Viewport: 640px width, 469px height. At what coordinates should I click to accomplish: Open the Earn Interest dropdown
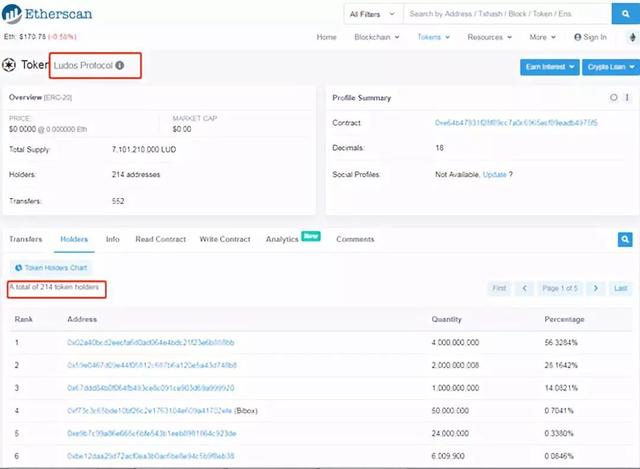pos(549,67)
